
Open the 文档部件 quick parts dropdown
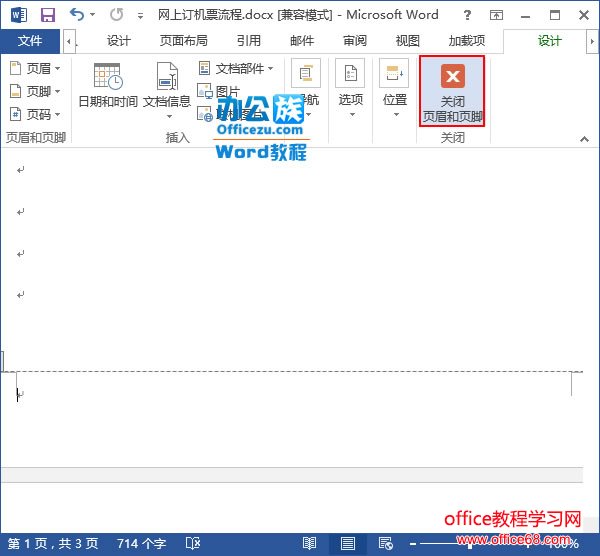pos(236,69)
